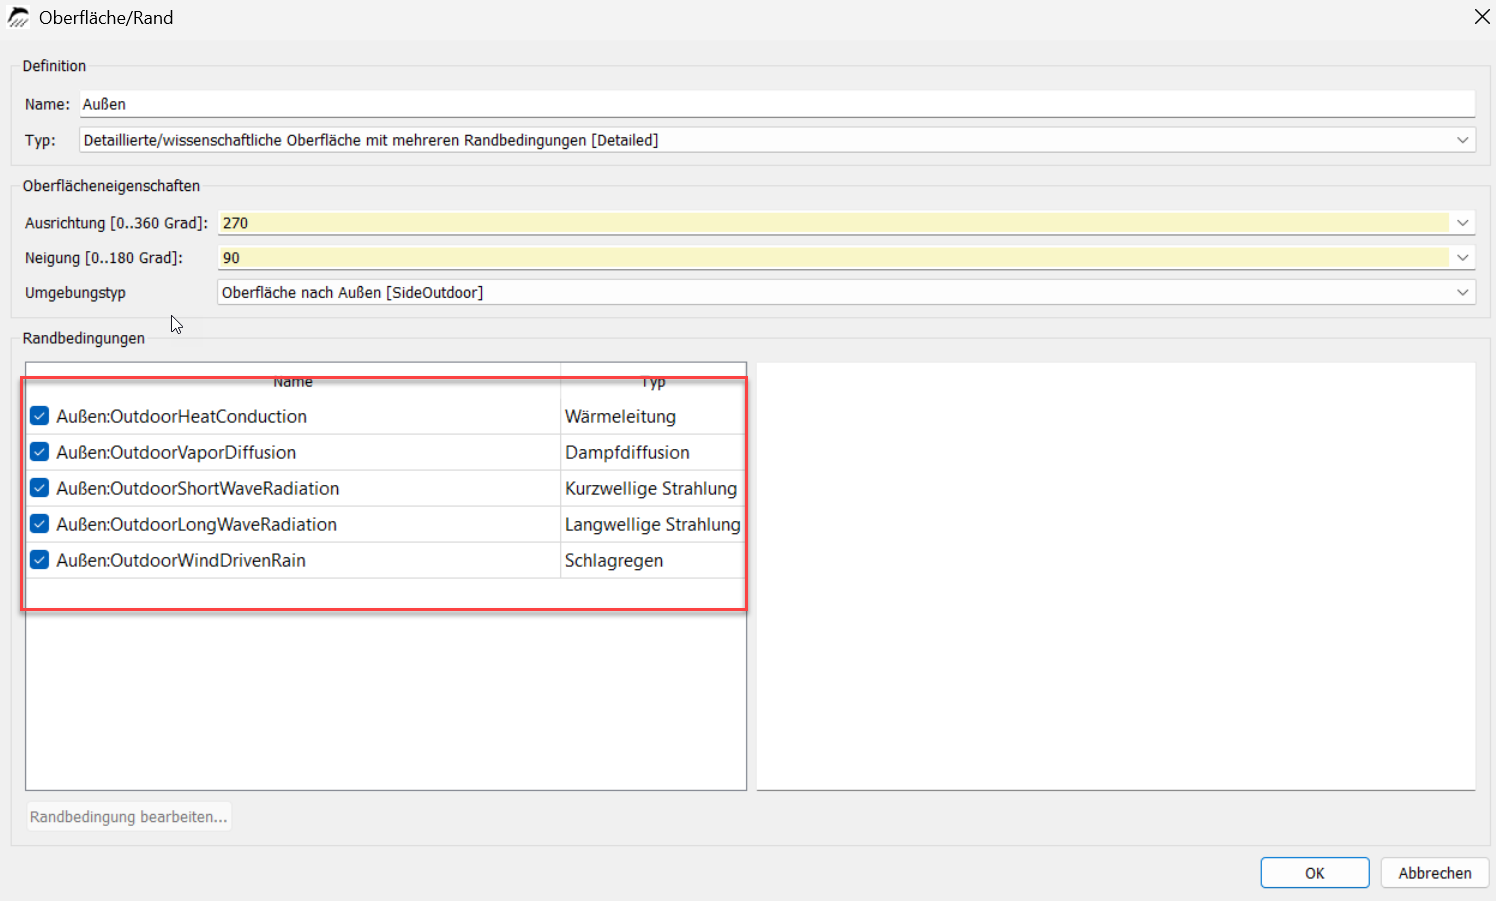The height and width of the screenshot is (901, 1496).
Task: Click the Name field containing Außen
Action: tap(776, 104)
